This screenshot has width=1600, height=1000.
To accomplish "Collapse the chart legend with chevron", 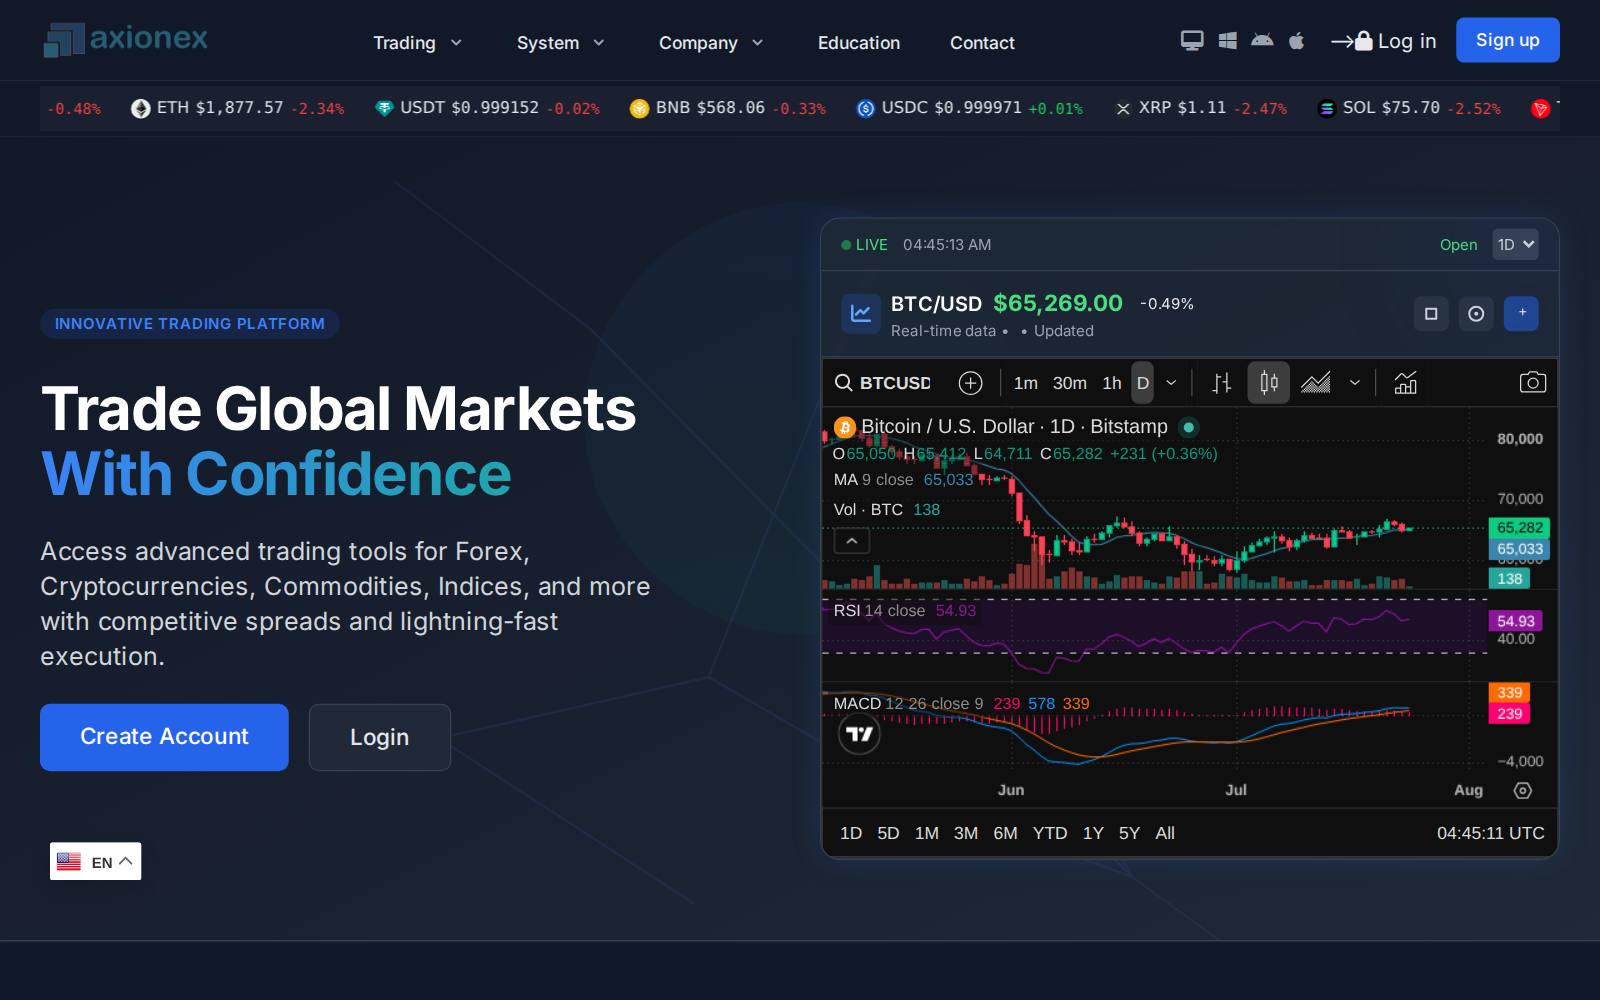I will click(x=852, y=541).
